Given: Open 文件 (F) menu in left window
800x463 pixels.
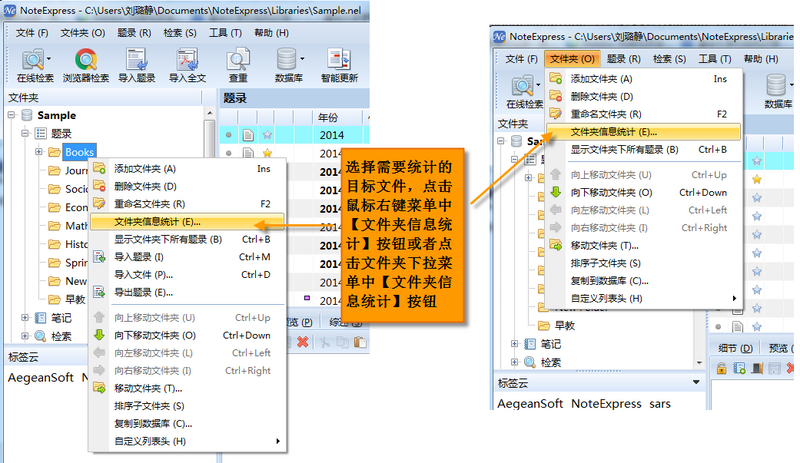Looking at the screenshot, I should [x=32, y=33].
